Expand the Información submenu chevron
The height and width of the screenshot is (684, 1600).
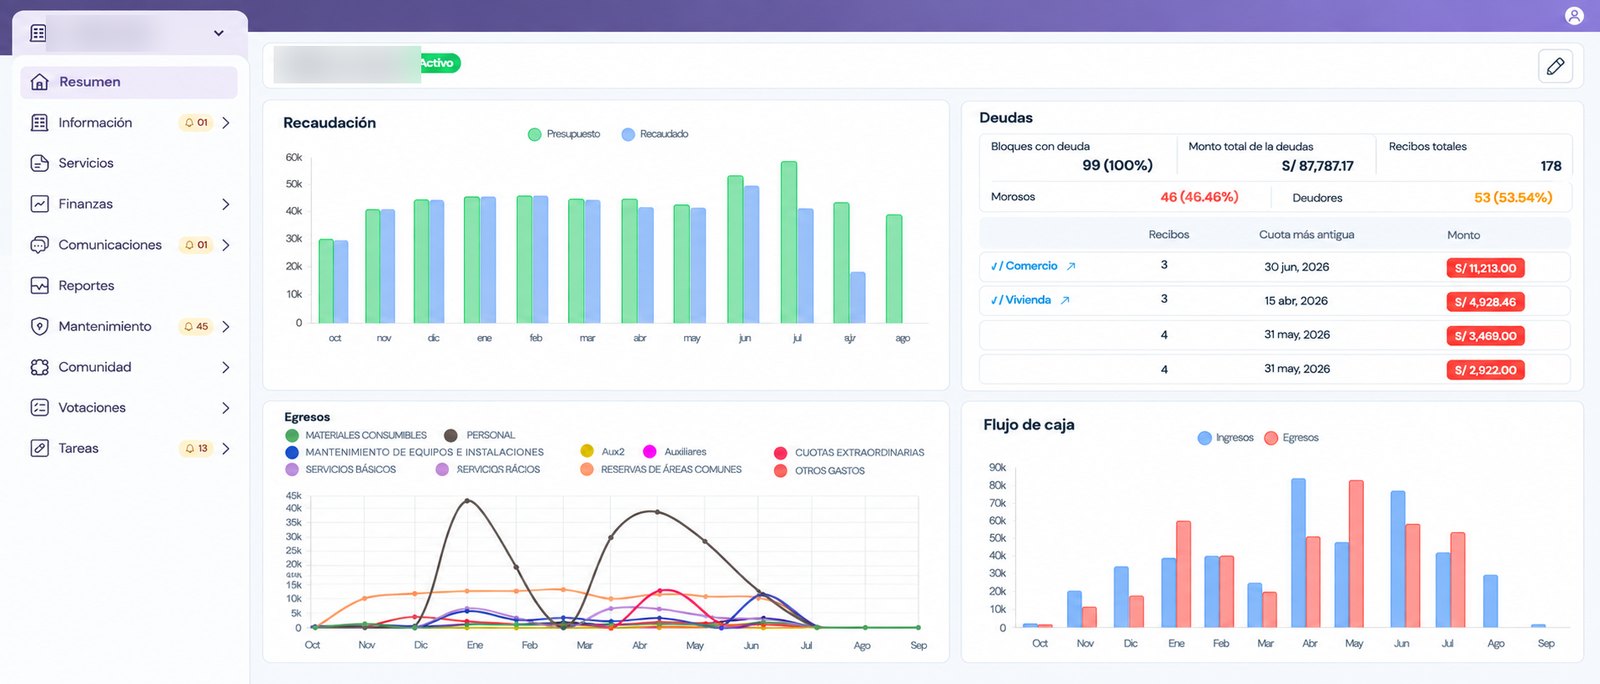(x=226, y=123)
